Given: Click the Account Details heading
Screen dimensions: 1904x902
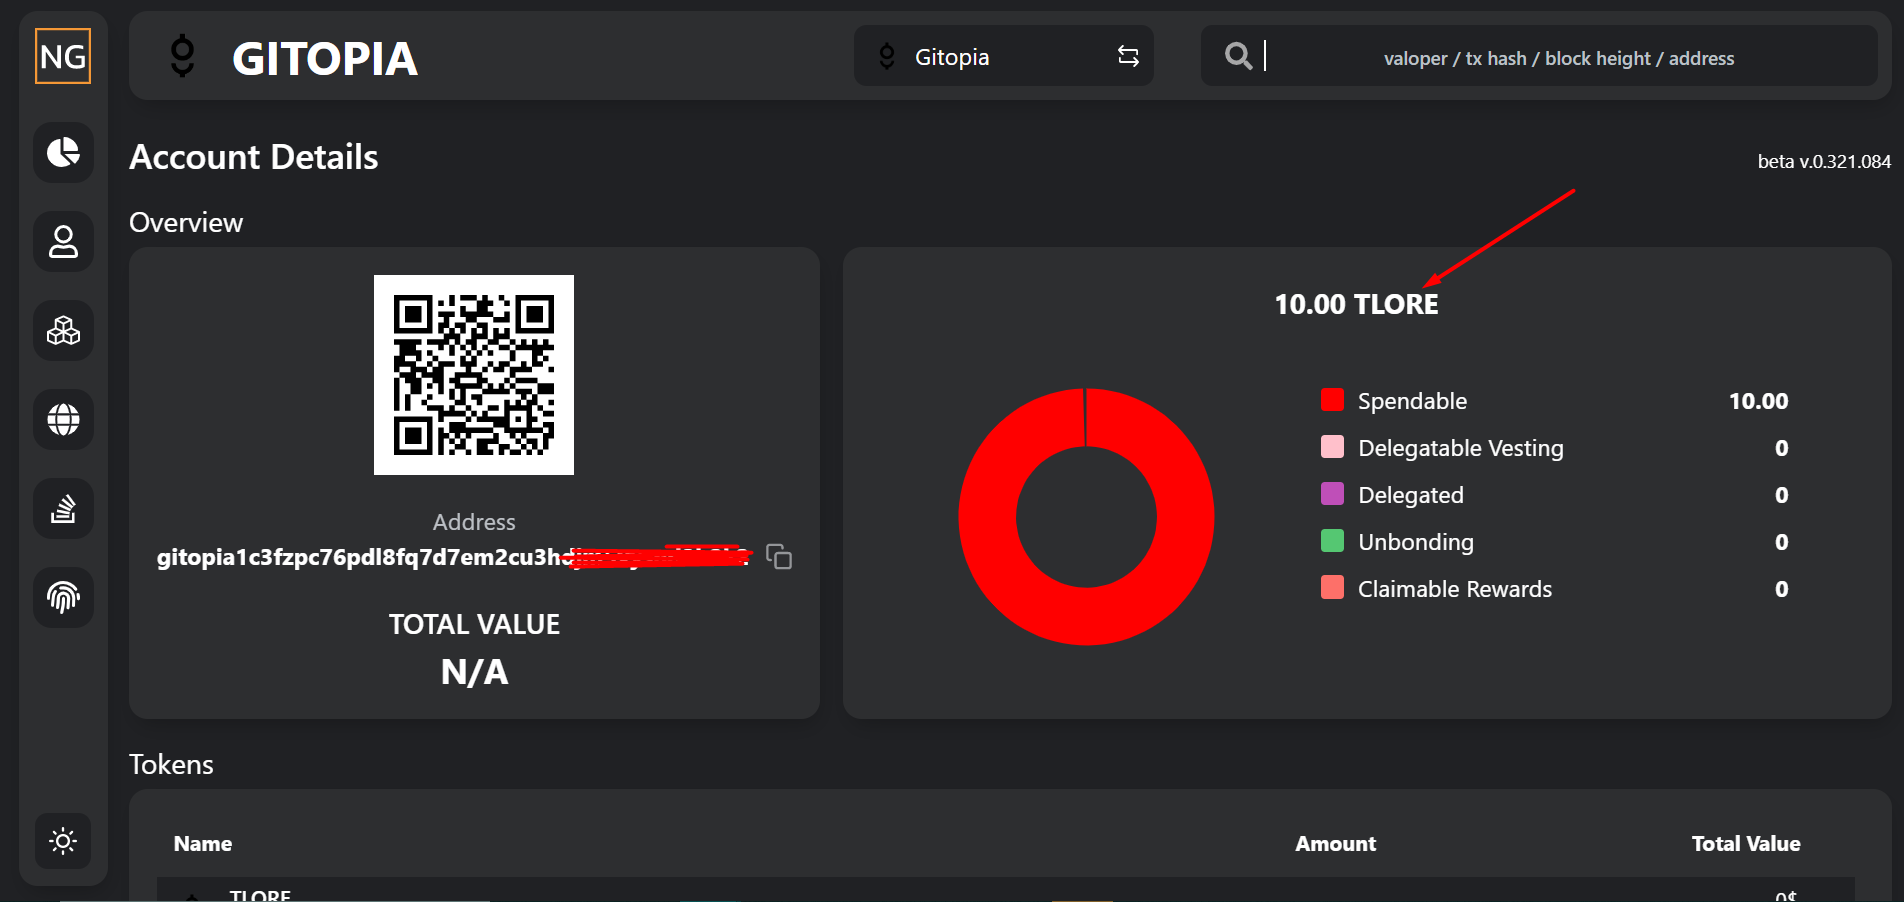Looking at the screenshot, I should coord(254,157).
